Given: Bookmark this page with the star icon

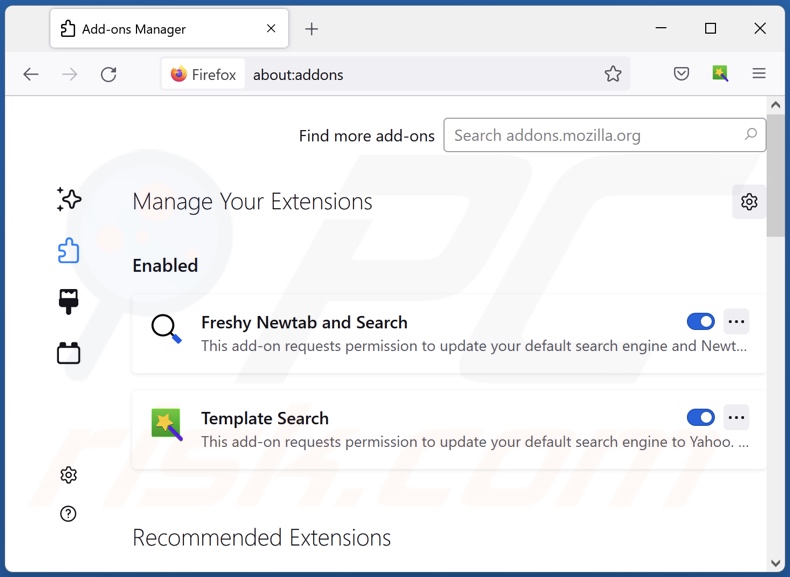Looking at the screenshot, I should coord(613,74).
